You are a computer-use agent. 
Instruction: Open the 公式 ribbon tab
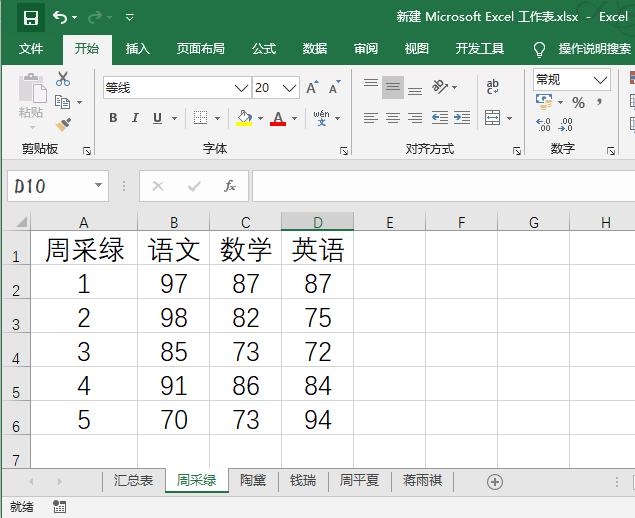(264, 49)
